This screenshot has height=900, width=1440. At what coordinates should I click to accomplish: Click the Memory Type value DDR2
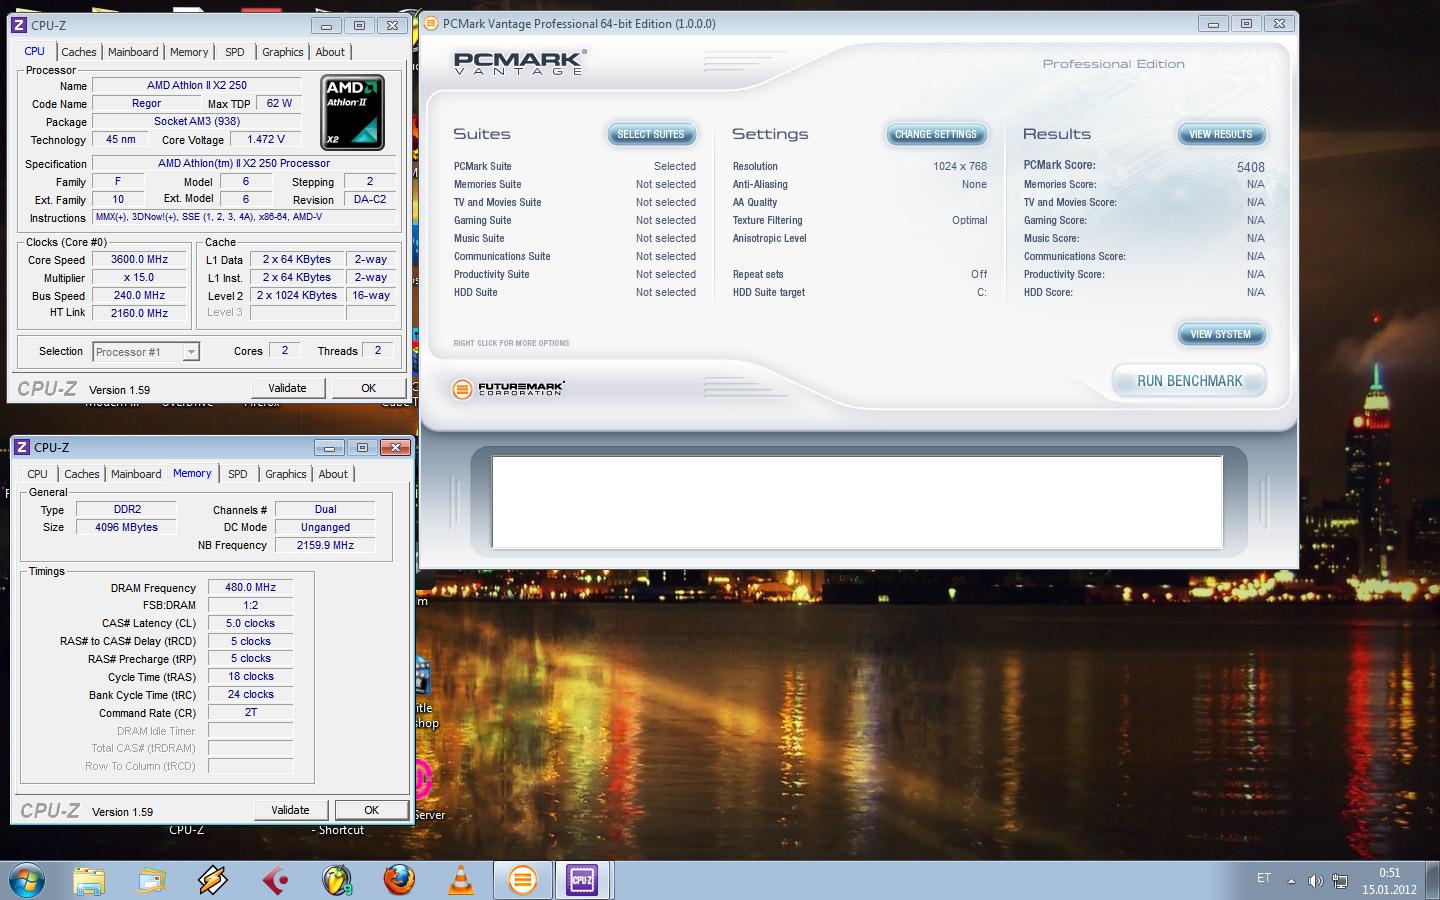click(x=127, y=509)
